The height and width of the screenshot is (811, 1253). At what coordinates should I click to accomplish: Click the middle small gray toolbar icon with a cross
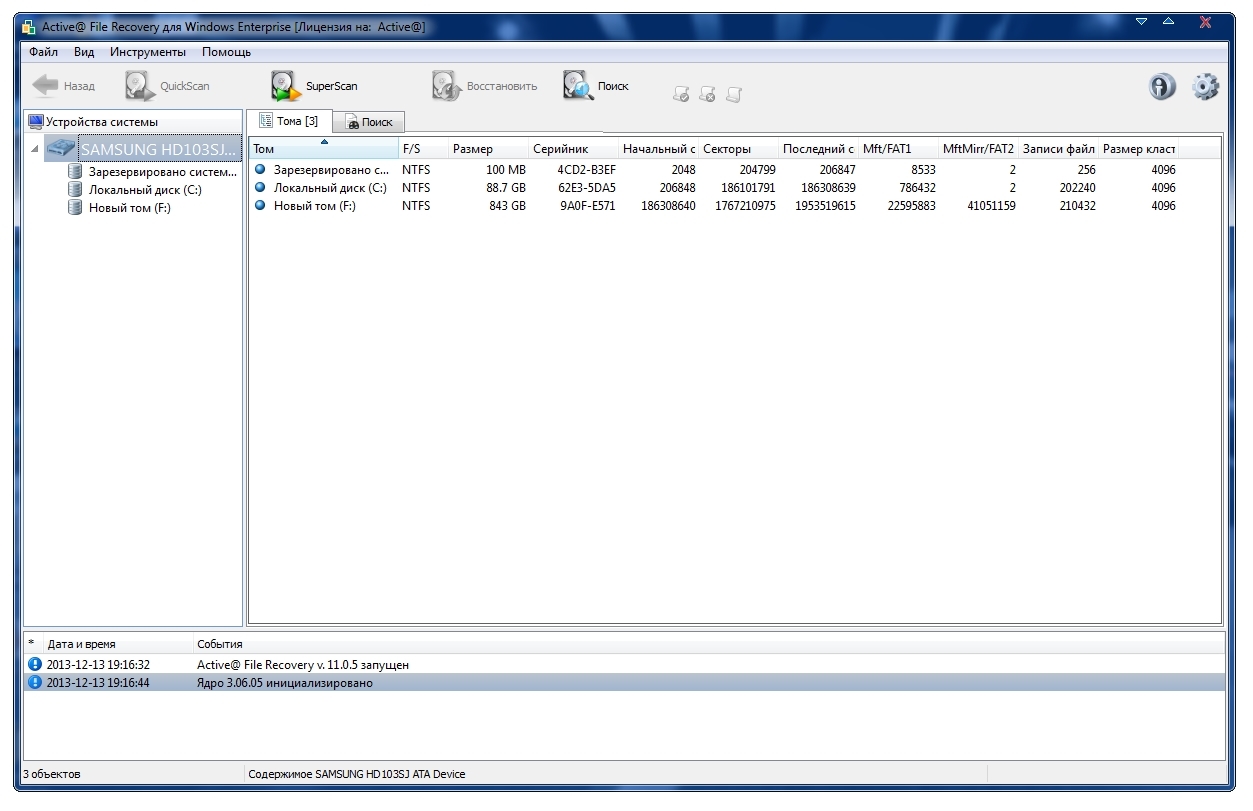pos(707,94)
